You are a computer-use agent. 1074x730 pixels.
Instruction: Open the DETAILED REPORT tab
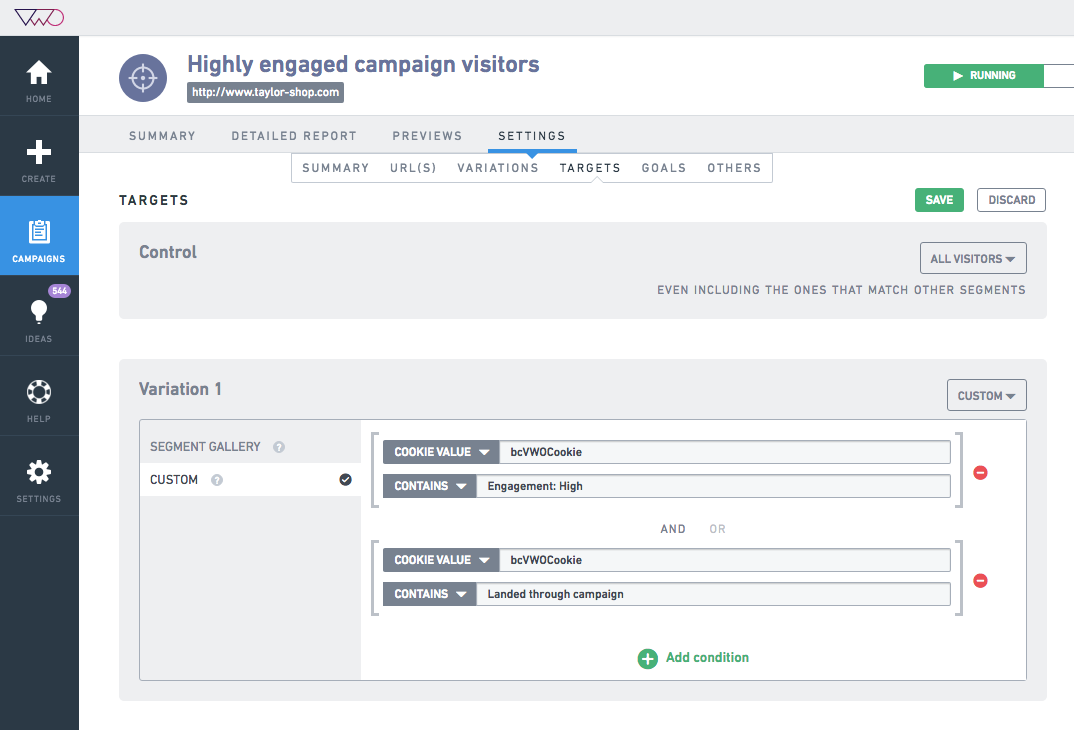click(293, 135)
